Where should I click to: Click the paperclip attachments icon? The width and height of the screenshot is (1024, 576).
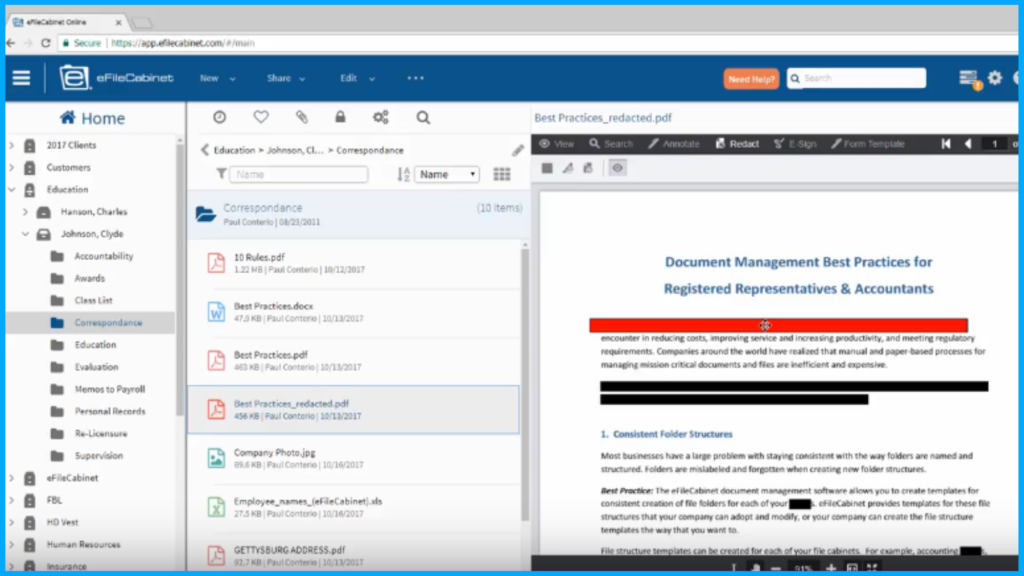click(x=301, y=117)
